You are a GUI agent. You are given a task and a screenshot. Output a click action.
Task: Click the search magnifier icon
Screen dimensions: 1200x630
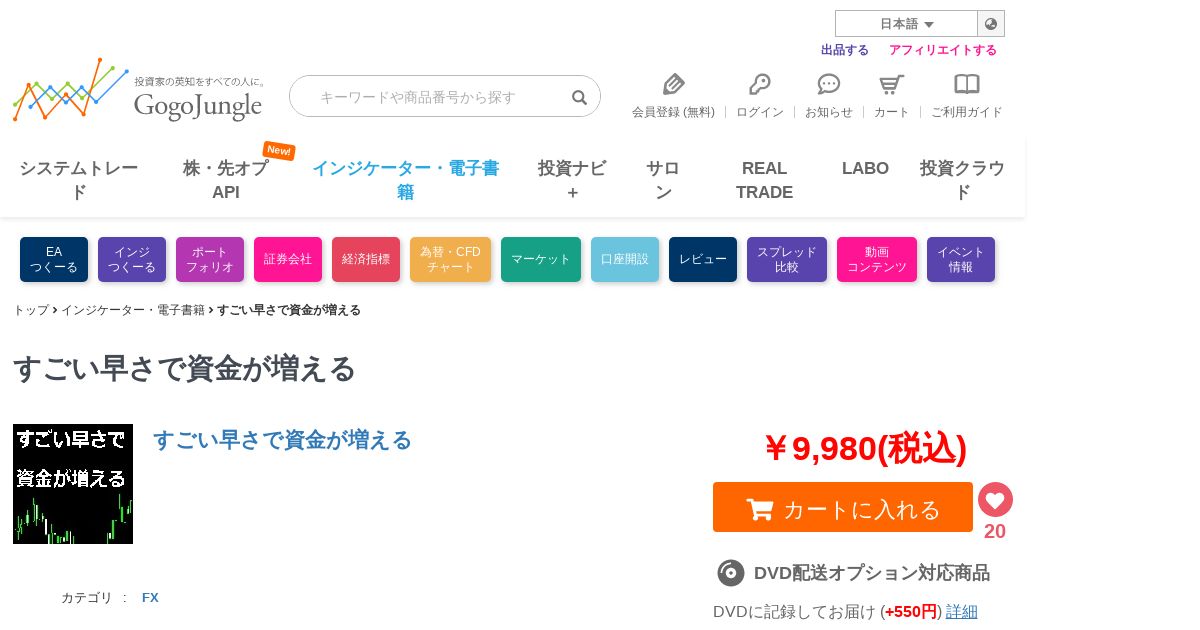(x=579, y=97)
